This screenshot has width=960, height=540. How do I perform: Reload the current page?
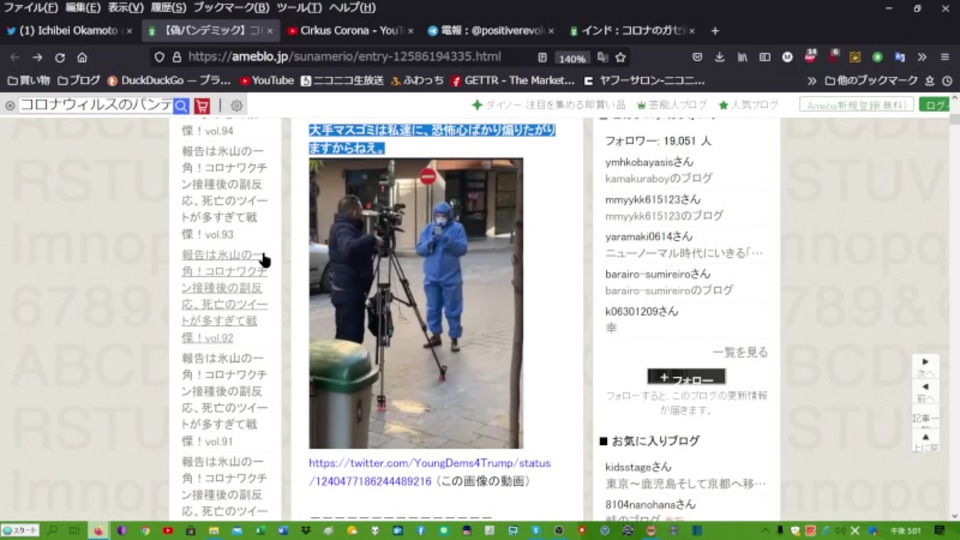coord(59,57)
